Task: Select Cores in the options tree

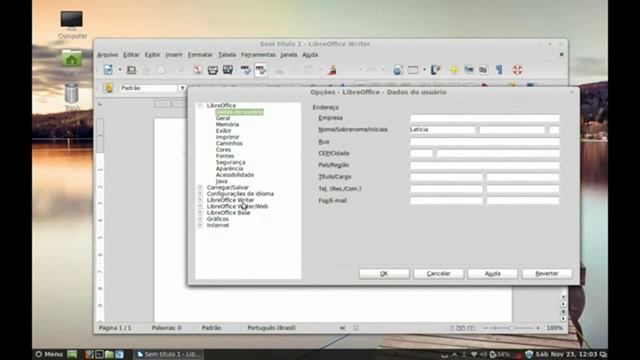Action: pyautogui.click(x=223, y=150)
